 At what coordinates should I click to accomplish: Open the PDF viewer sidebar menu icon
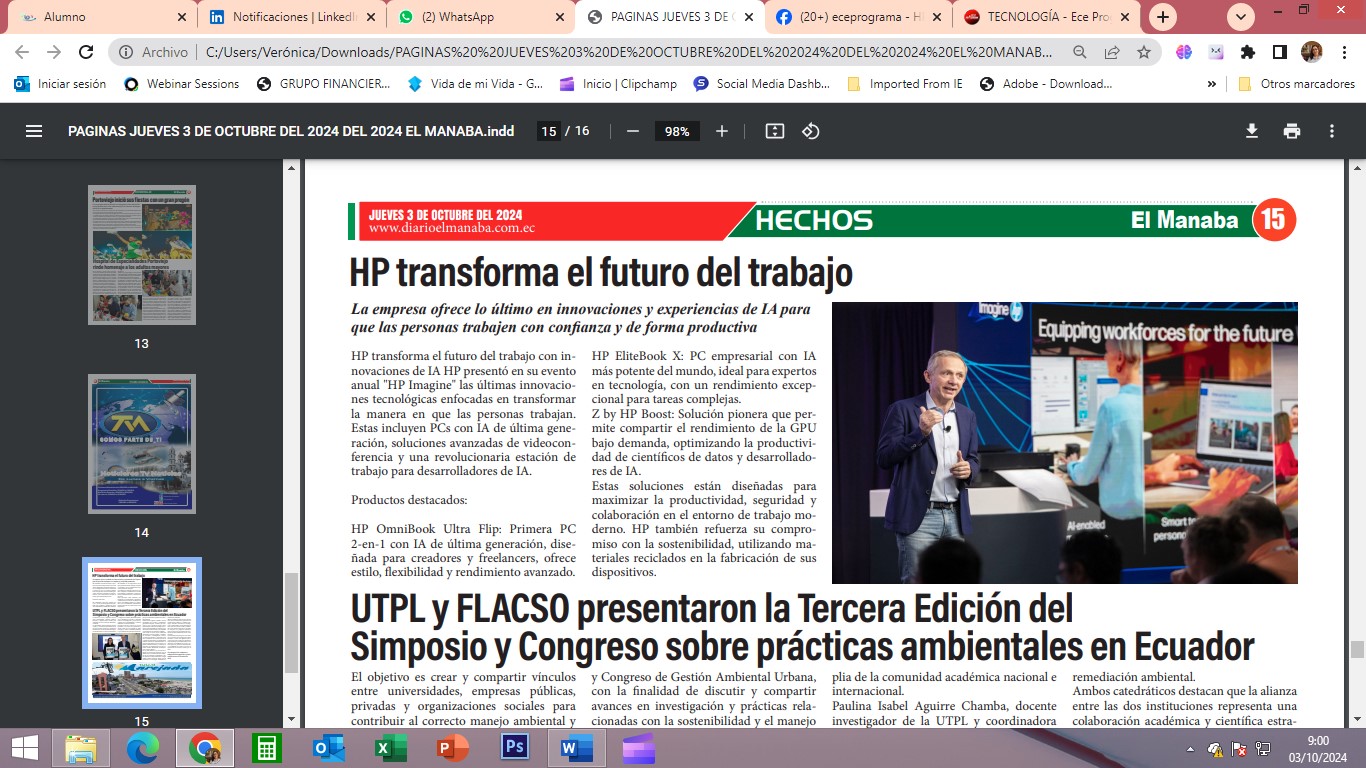[x=34, y=131]
